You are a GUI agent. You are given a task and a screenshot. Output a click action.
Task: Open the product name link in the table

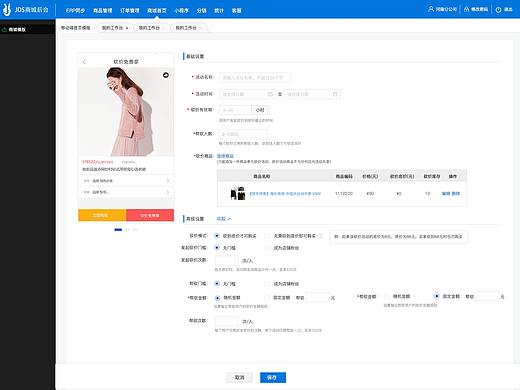[285, 193]
